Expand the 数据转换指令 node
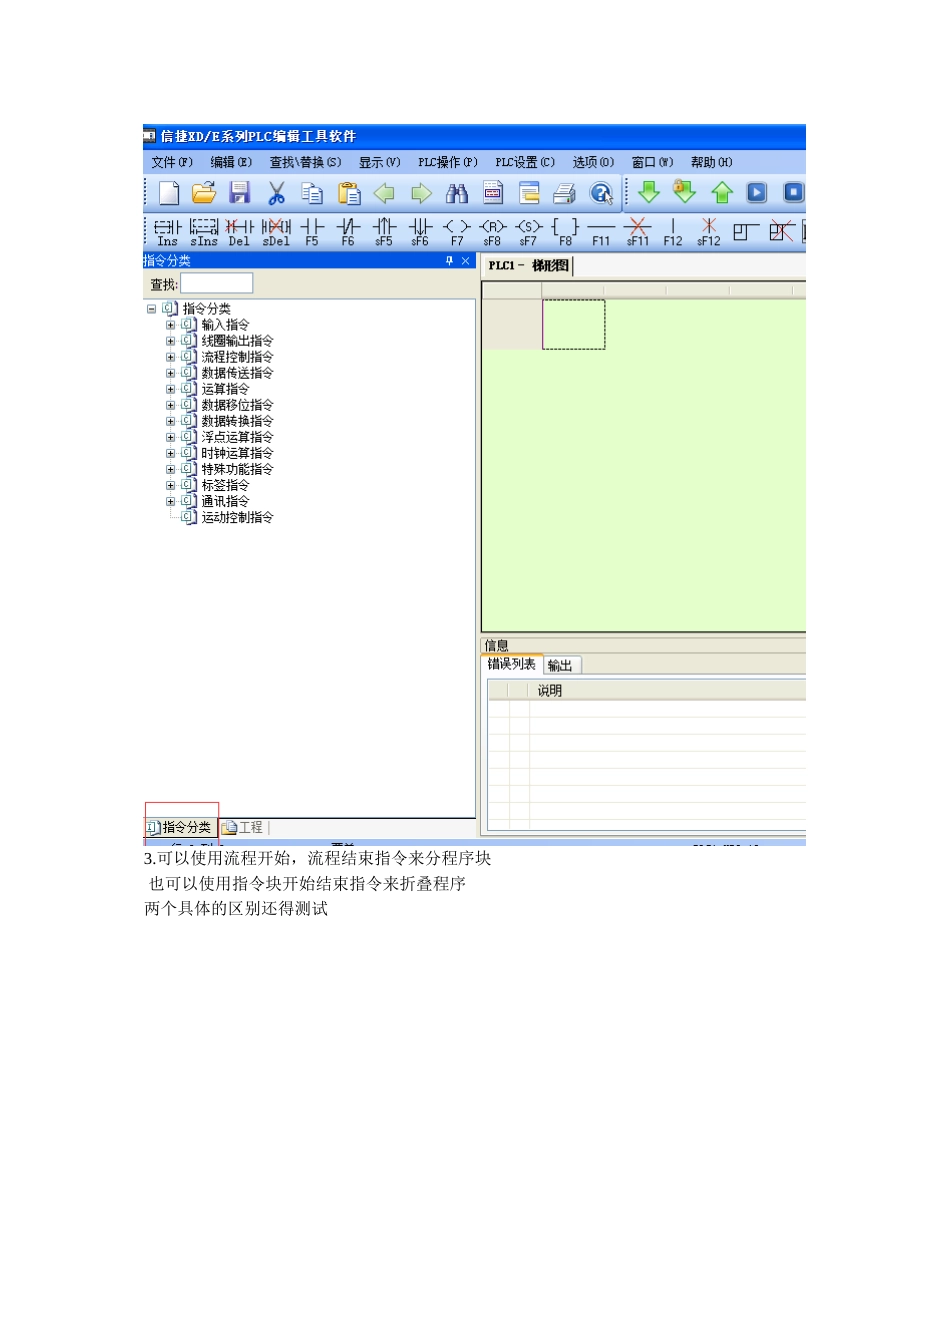 (170, 421)
